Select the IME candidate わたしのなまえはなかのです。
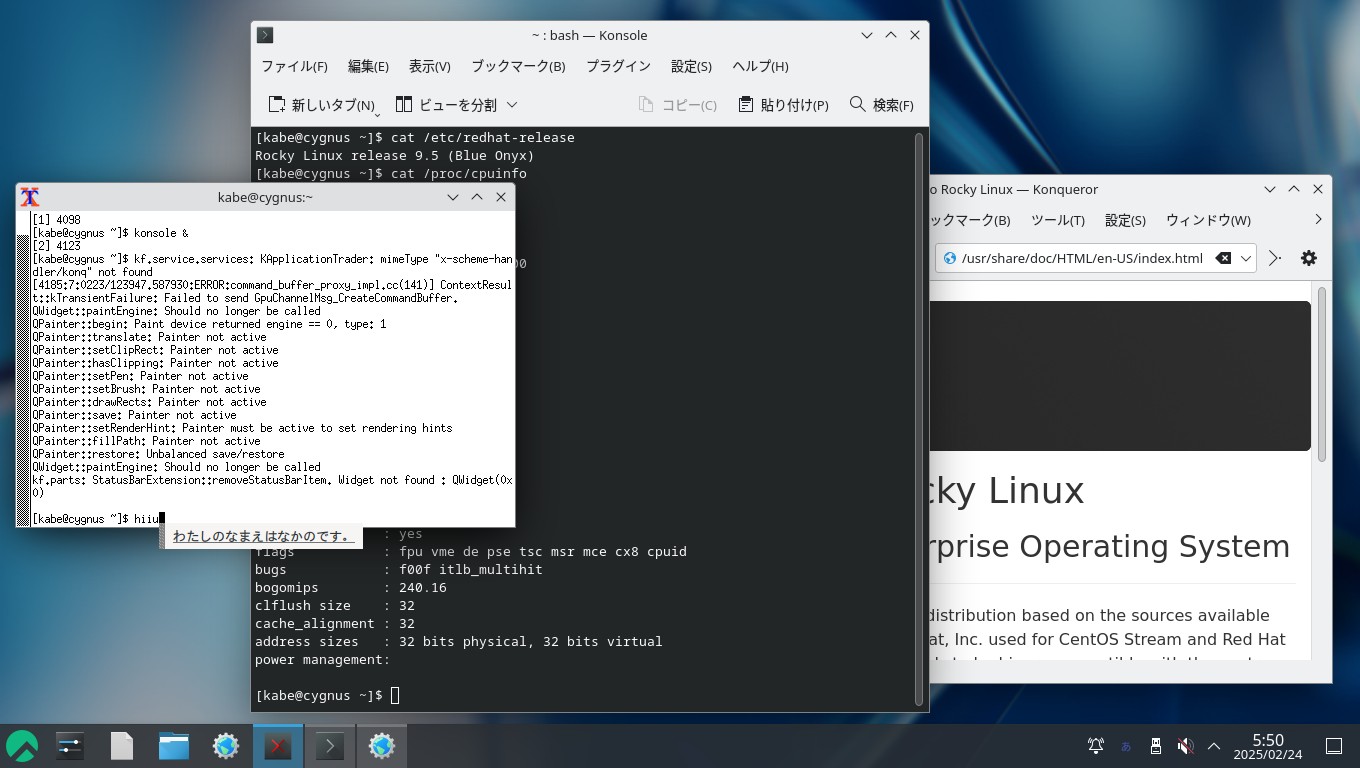The image size is (1360, 768). point(263,537)
